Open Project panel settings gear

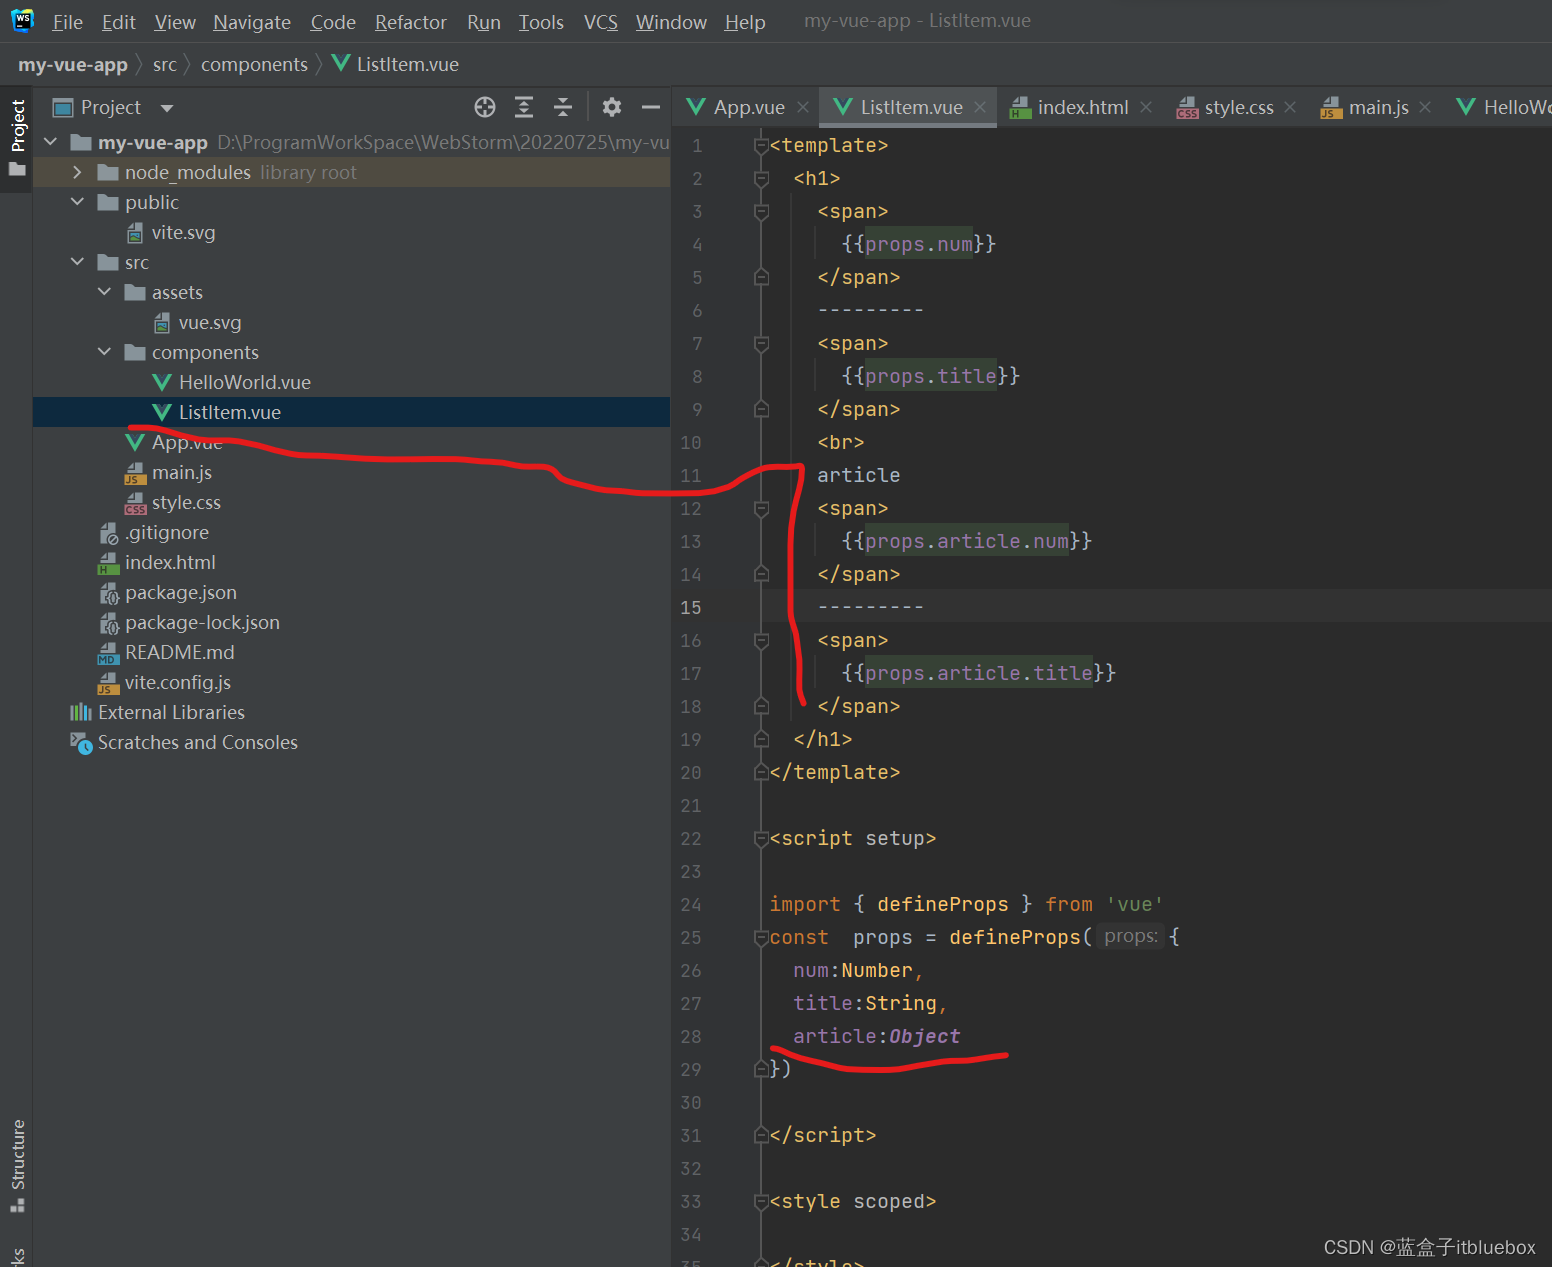click(x=612, y=107)
